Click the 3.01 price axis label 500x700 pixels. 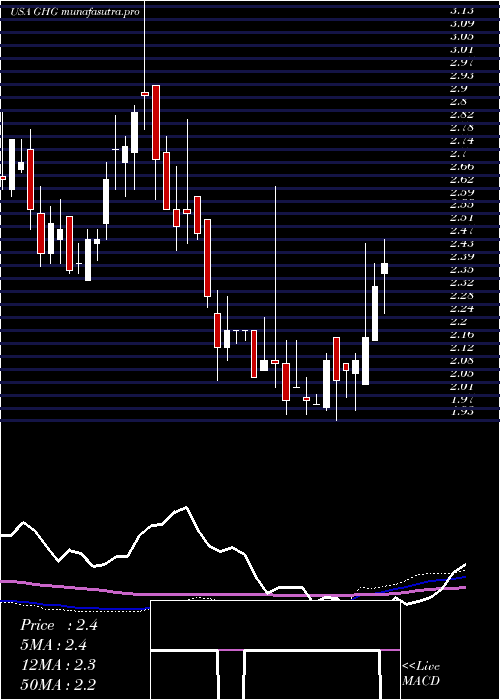[x=462, y=50]
